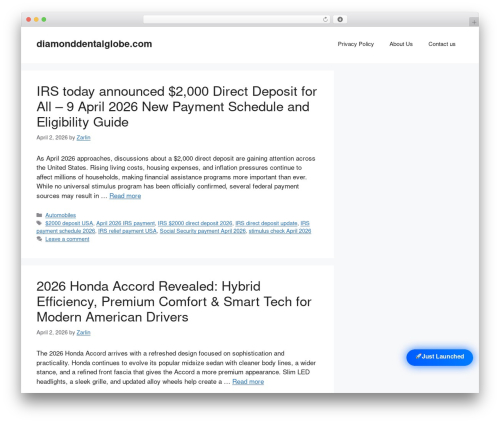Open the diamonddentalglobe.com site title
Screen dimensions: 500x423
(x=94, y=44)
